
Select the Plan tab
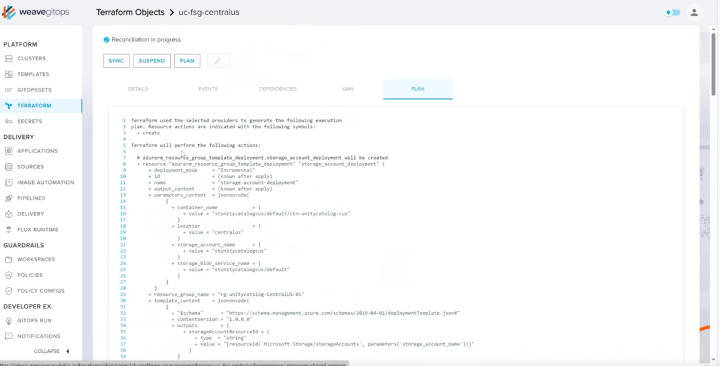coord(418,89)
